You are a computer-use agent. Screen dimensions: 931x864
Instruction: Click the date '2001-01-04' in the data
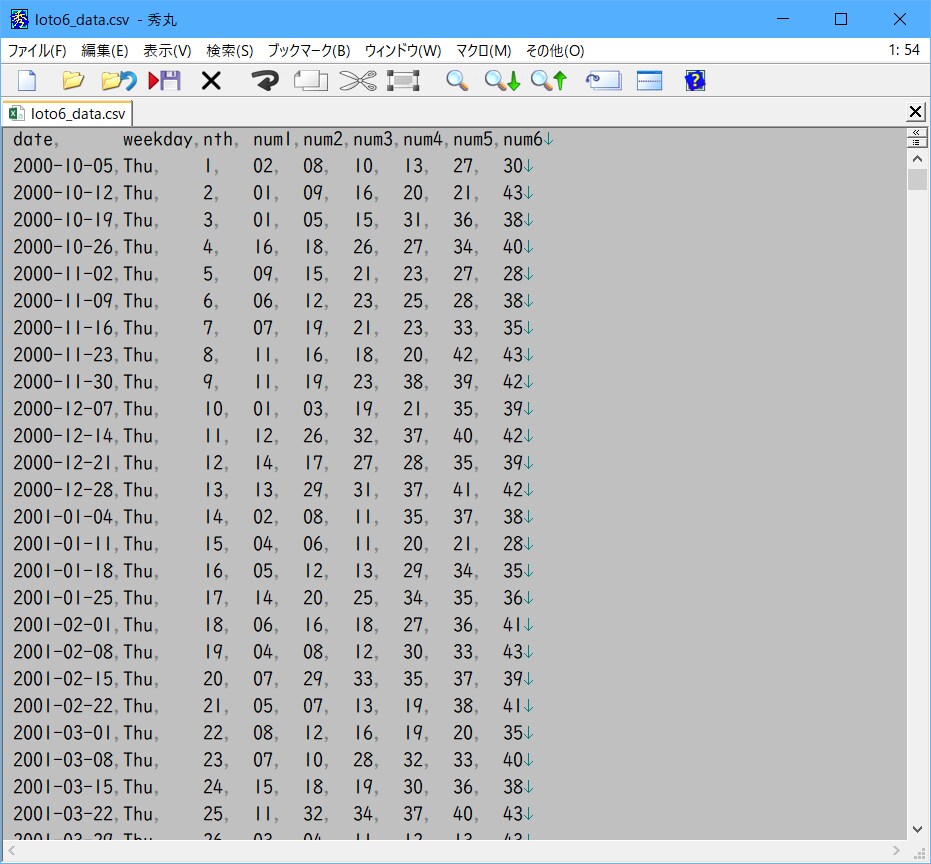coord(63,517)
